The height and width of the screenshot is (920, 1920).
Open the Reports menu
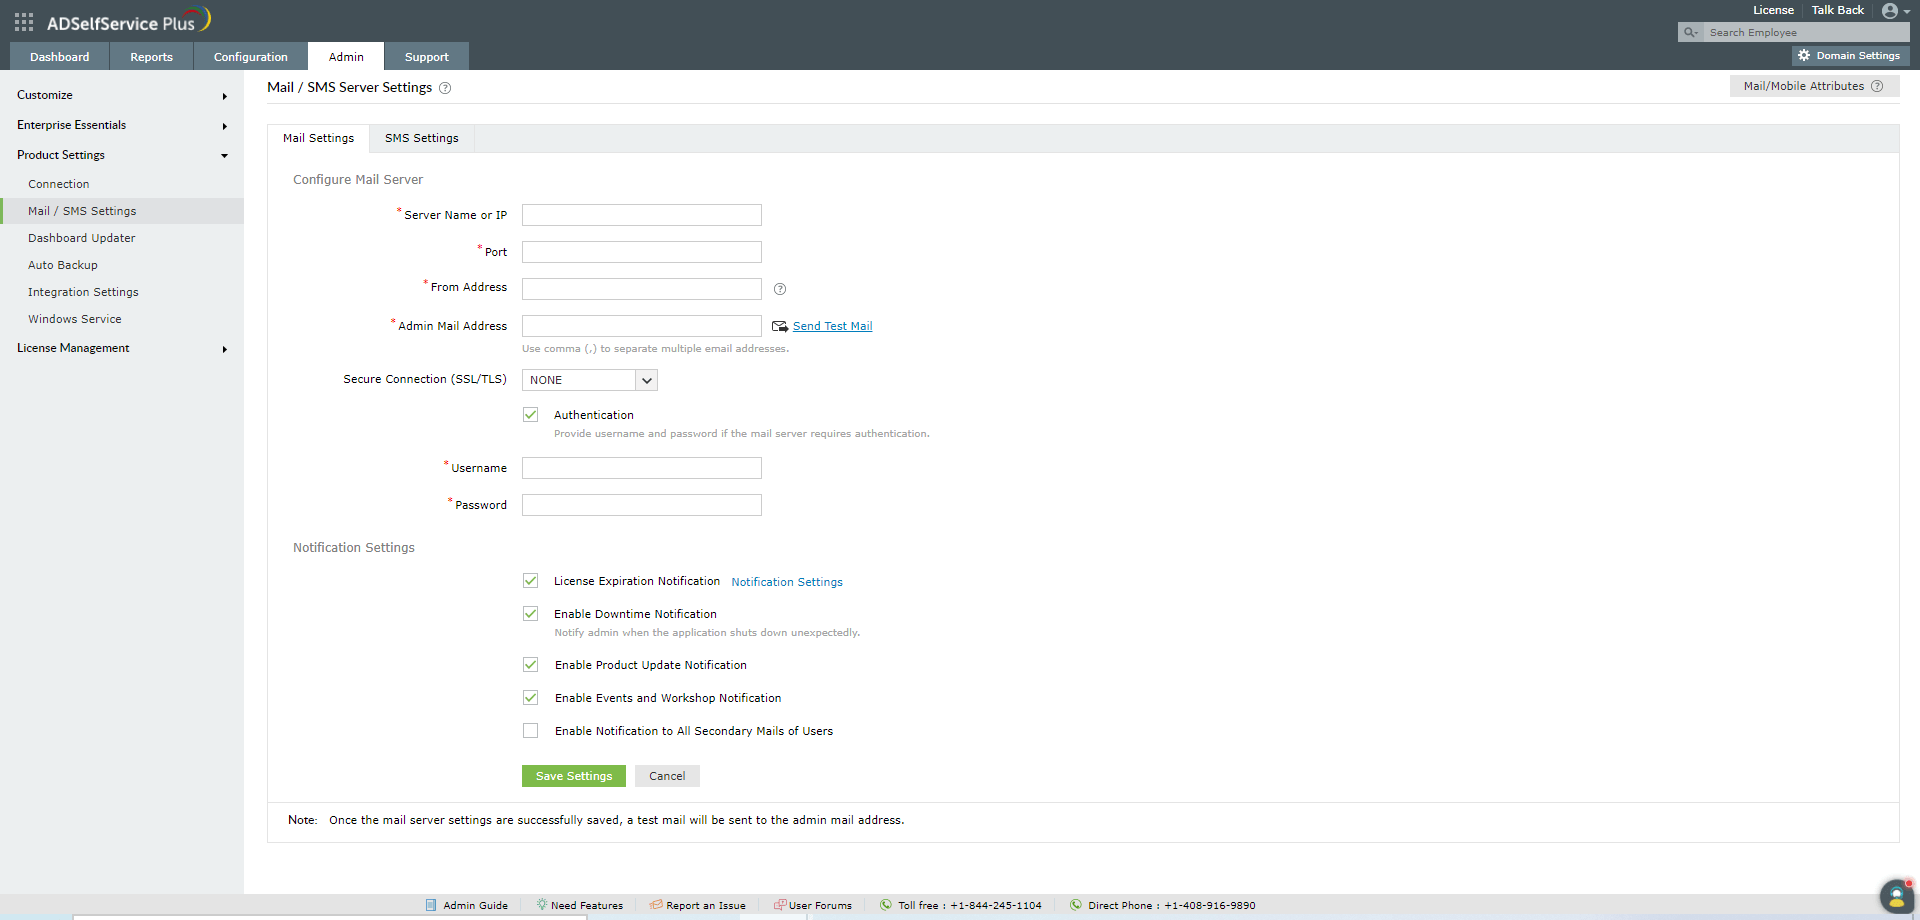(150, 56)
